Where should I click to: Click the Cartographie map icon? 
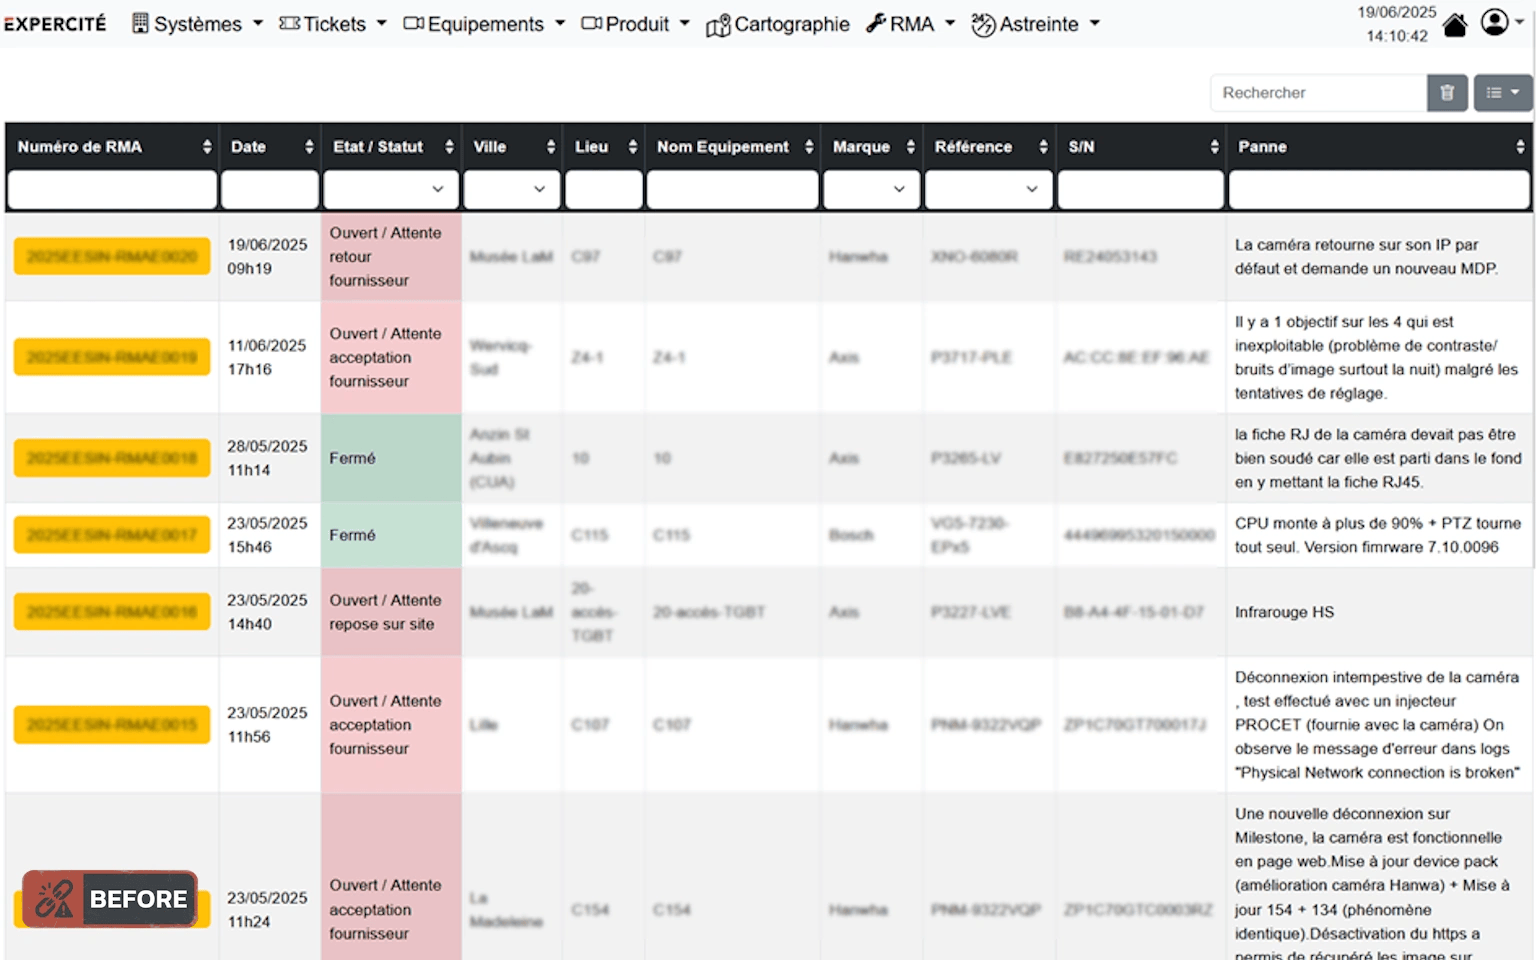(x=718, y=24)
